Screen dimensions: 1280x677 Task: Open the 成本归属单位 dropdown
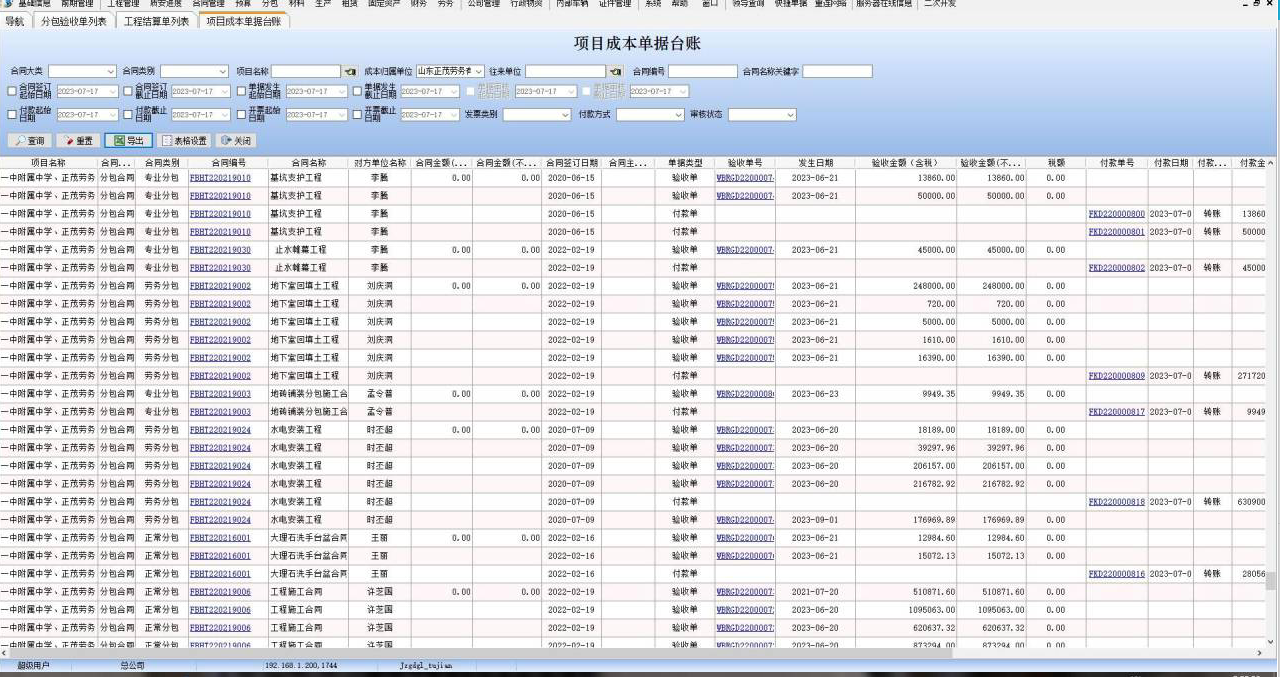[x=478, y=72]
